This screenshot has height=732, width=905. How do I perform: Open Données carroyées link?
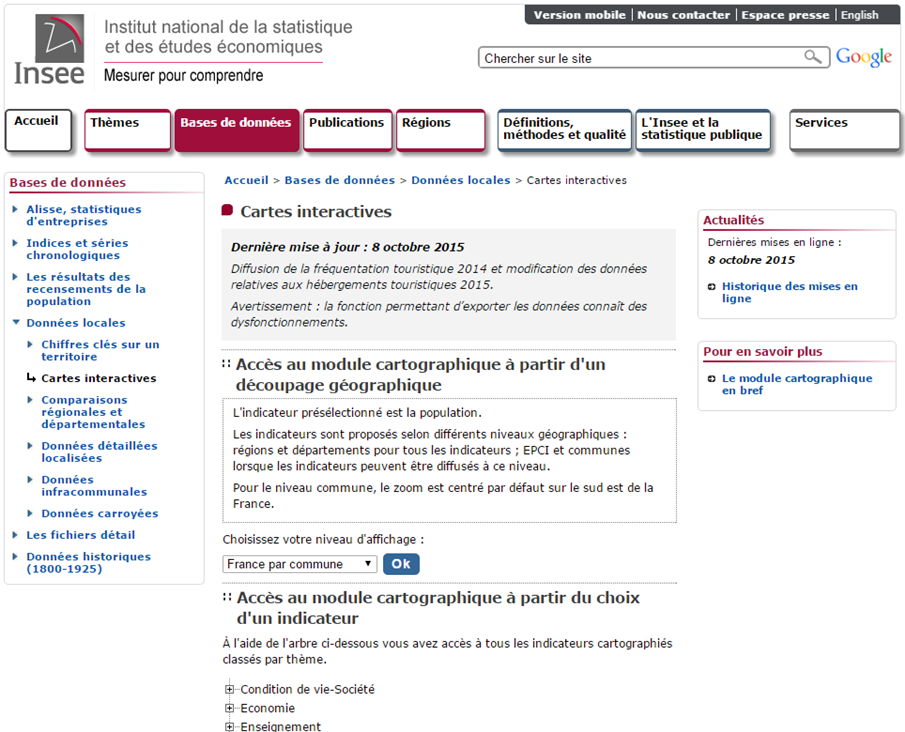(99, 513)
